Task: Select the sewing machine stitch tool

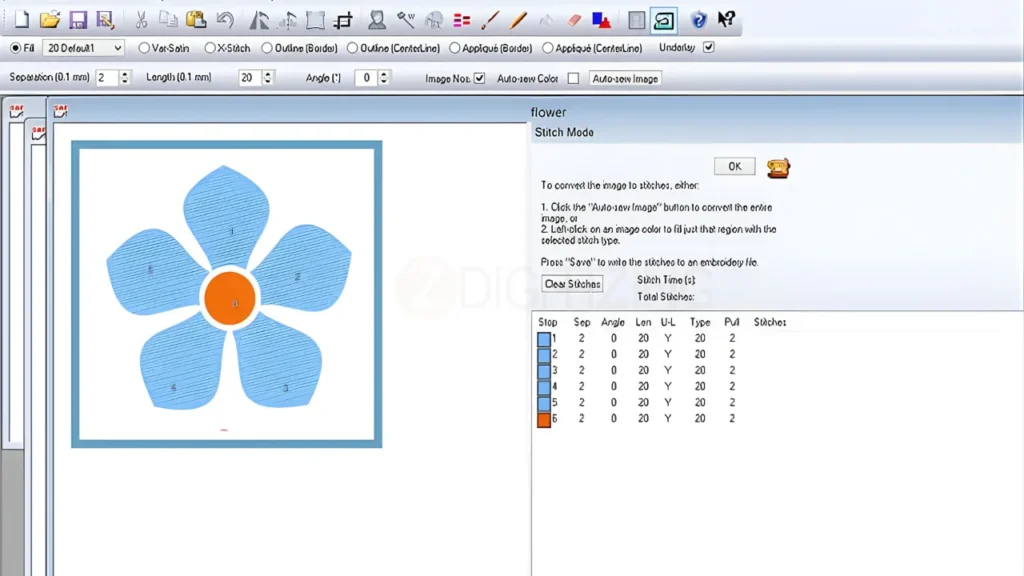Action: [x=666, y=20]
